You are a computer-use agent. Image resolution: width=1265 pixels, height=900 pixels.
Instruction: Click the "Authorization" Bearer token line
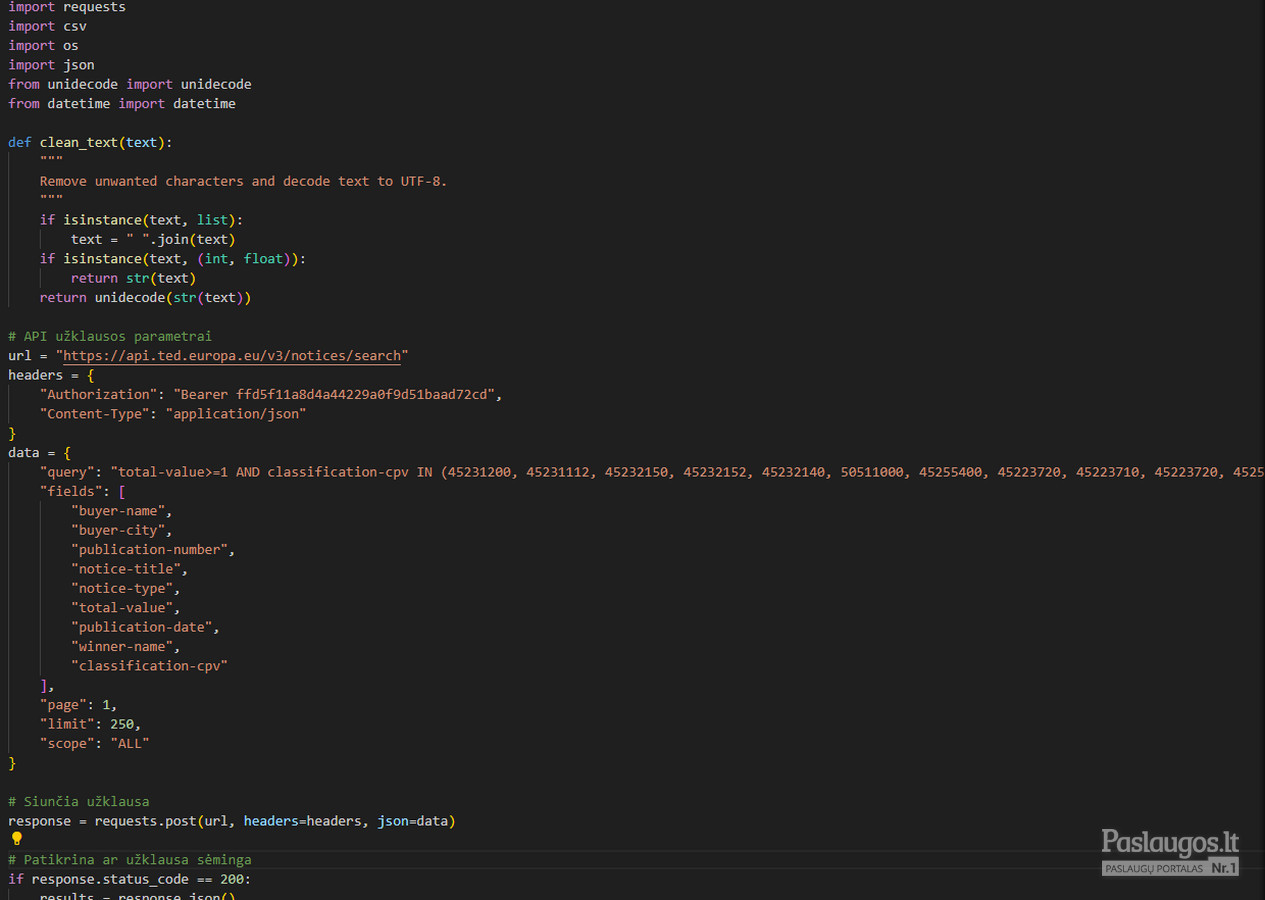click(x=271, y=394)
